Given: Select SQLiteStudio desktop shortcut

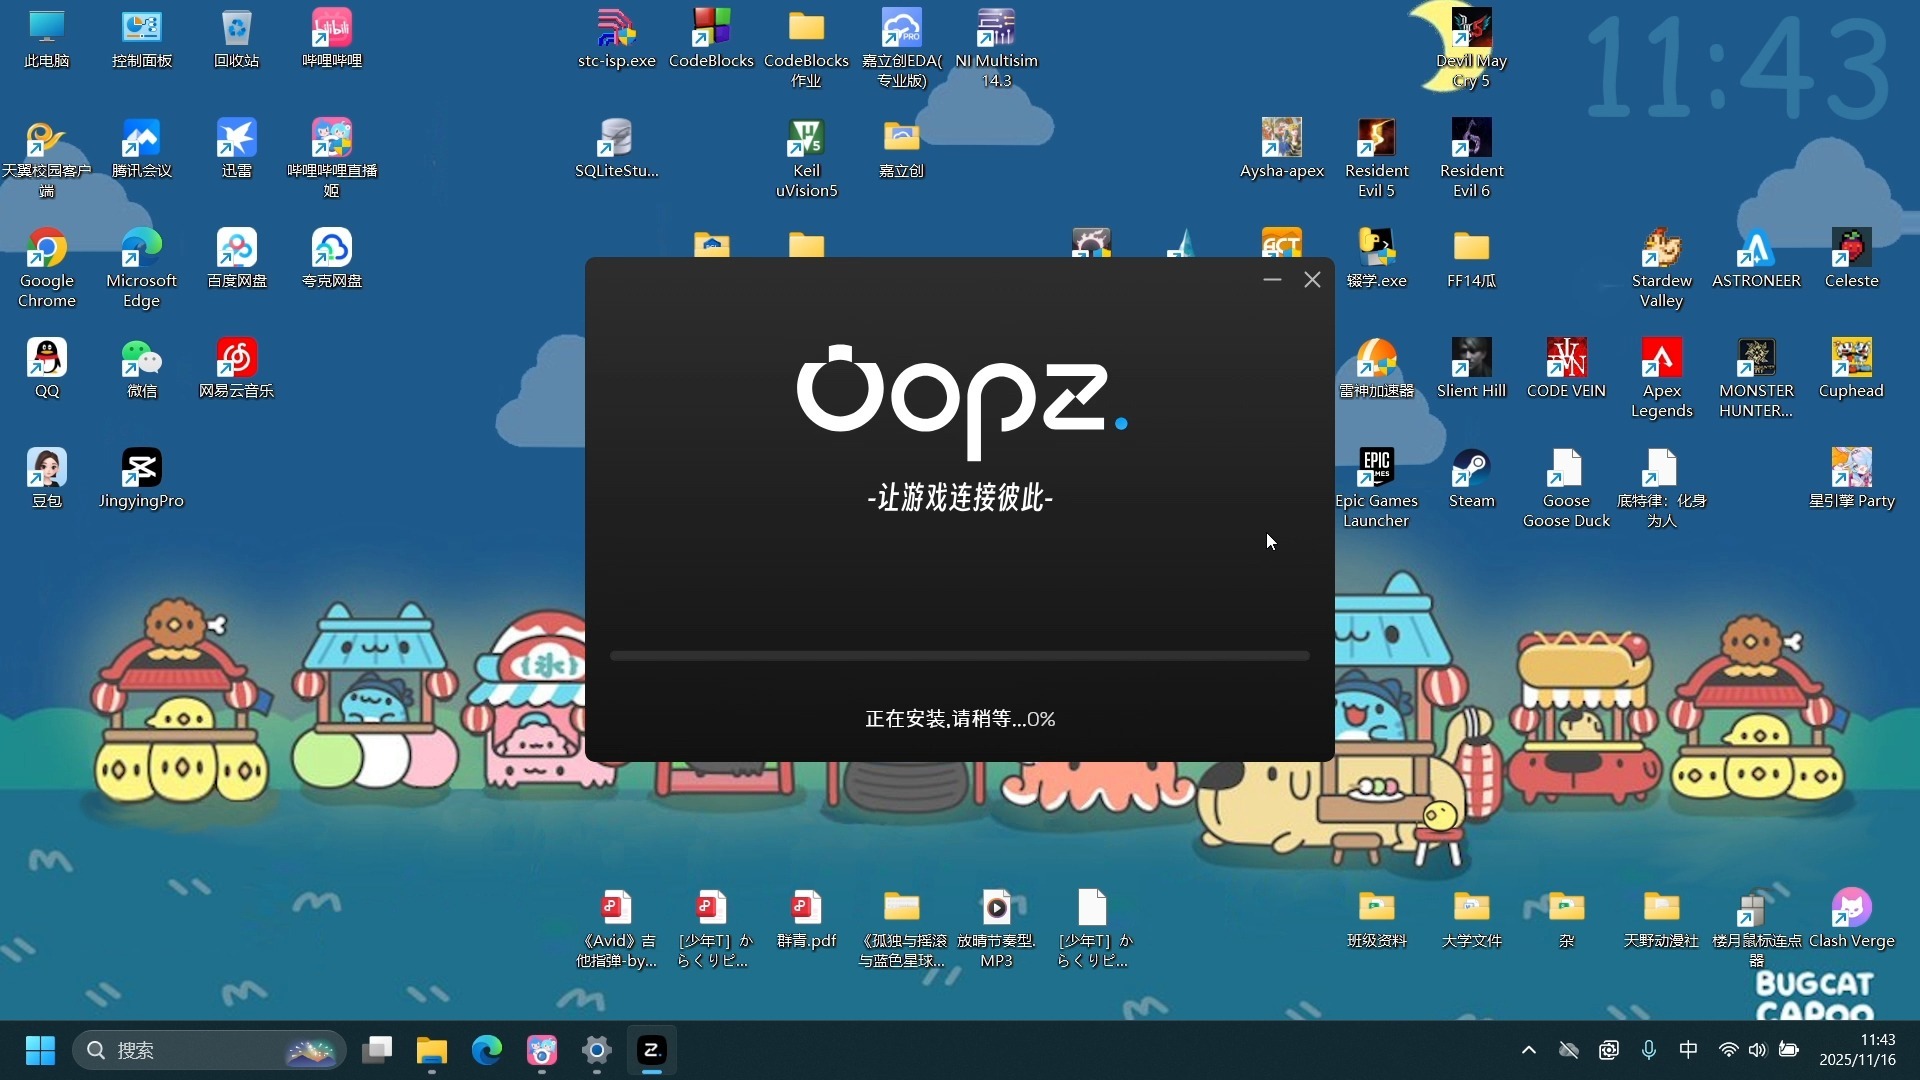Looking at the screenshot, I should pos(617,150).
